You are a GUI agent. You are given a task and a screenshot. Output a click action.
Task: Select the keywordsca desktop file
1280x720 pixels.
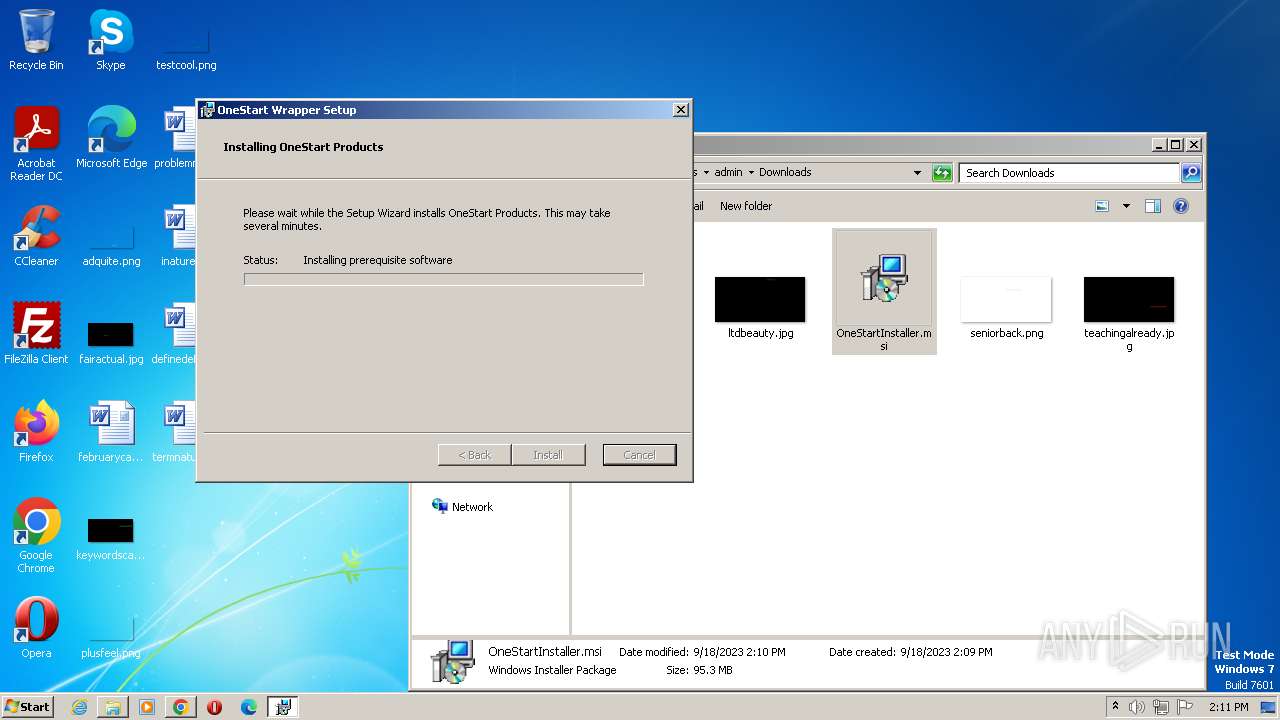(x=111, y=538)
